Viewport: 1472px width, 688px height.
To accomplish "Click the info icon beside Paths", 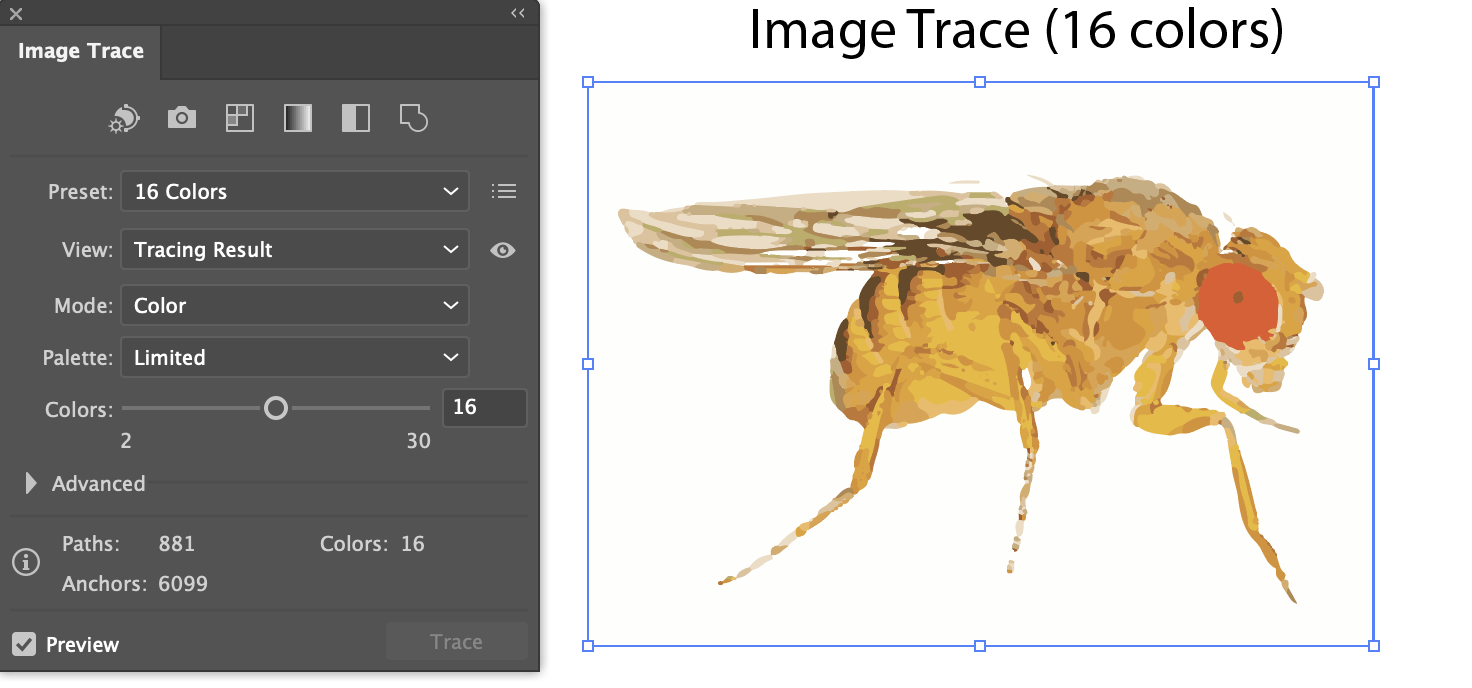I will (25, 563).
